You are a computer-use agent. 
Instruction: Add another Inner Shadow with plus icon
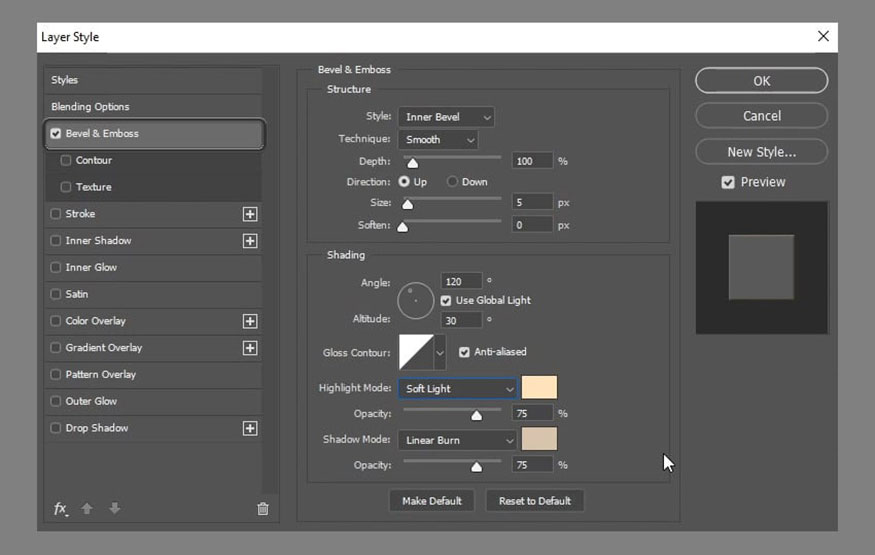250,241
